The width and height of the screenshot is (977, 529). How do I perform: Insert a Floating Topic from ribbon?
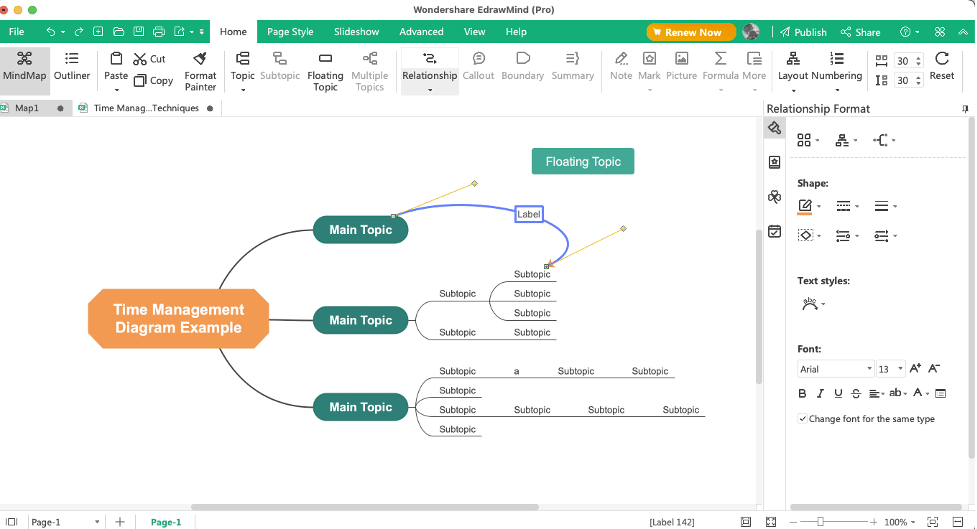(325, 71)
